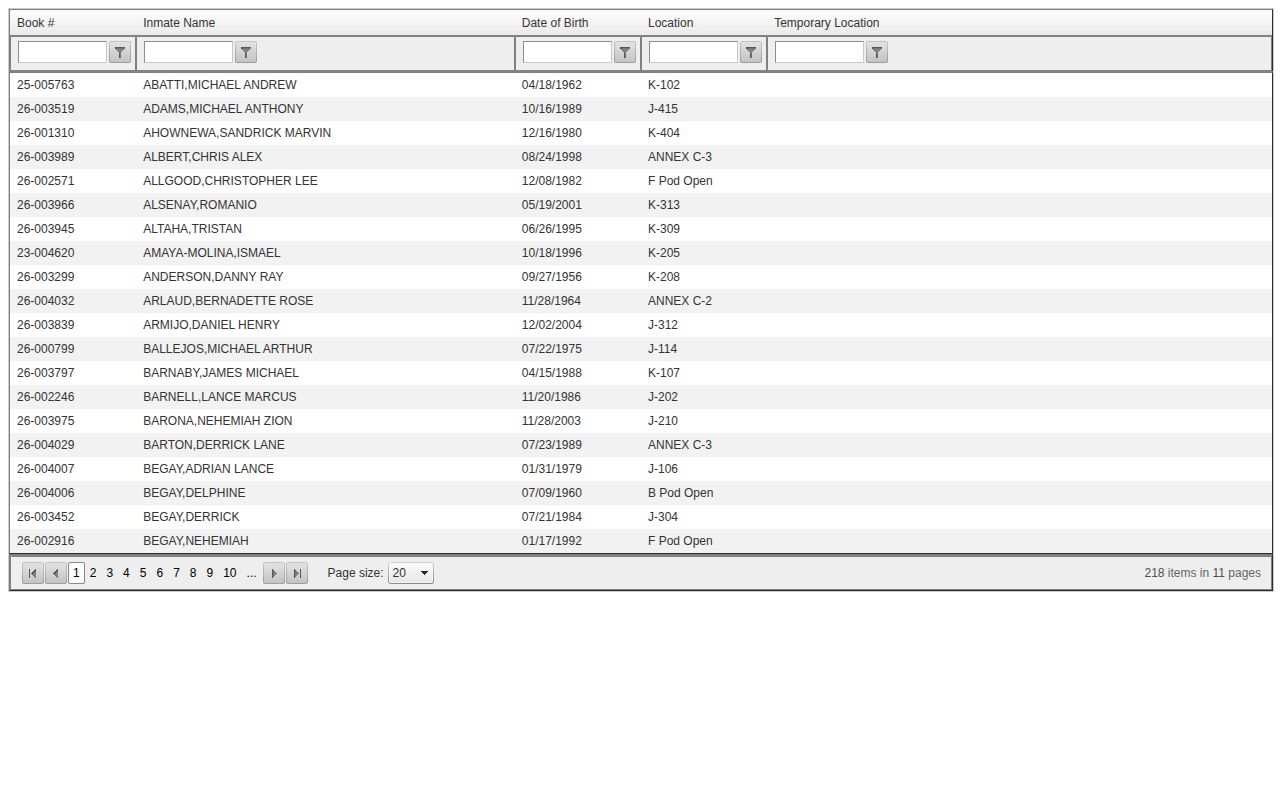Select birth date 05/19/2001
The image size is (1280, 800).
coord(552,205)
